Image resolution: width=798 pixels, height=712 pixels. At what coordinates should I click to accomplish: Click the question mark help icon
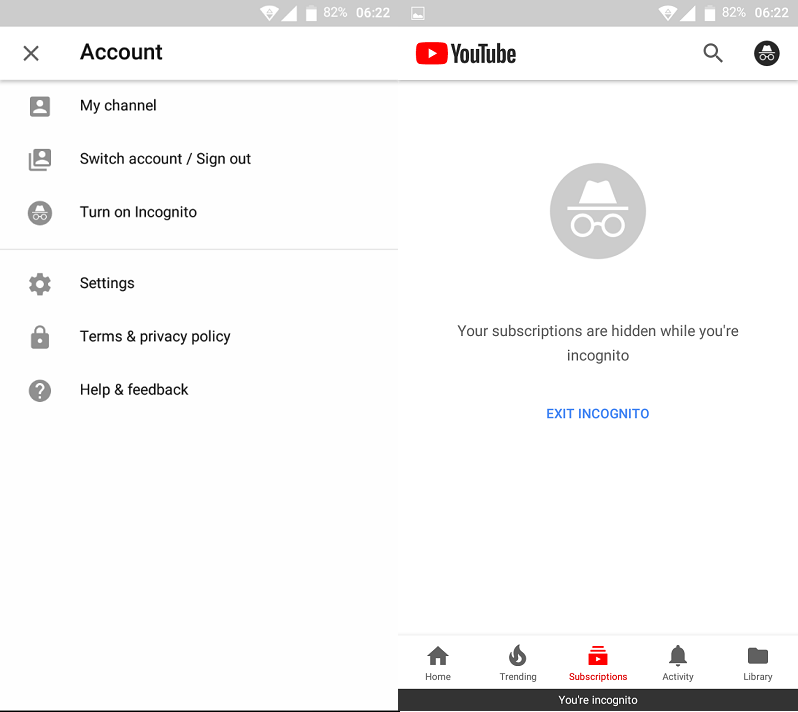point(40,391)
